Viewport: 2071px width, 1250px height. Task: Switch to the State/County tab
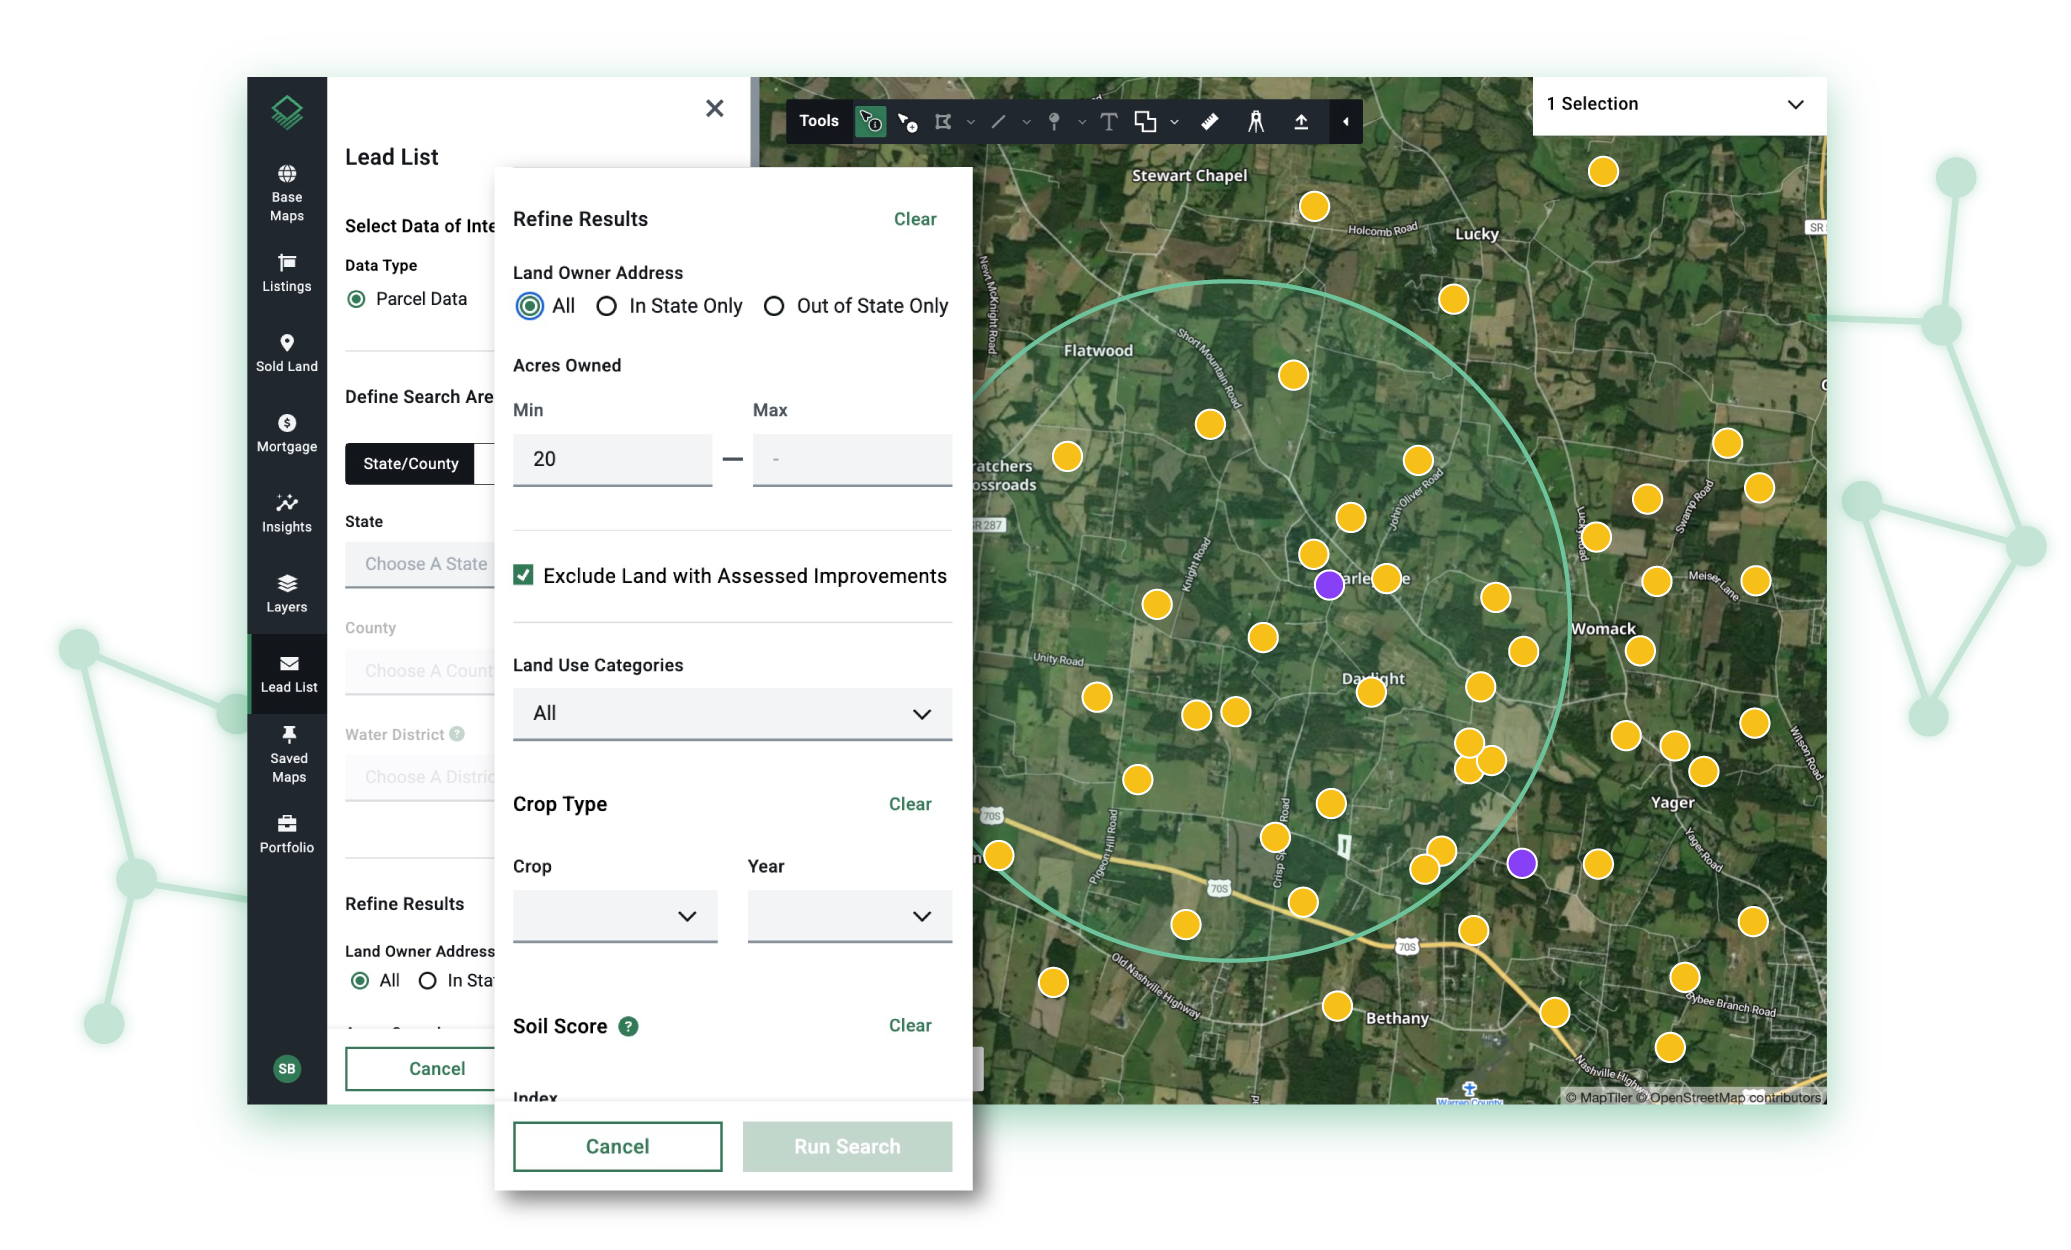pos(411,464)
